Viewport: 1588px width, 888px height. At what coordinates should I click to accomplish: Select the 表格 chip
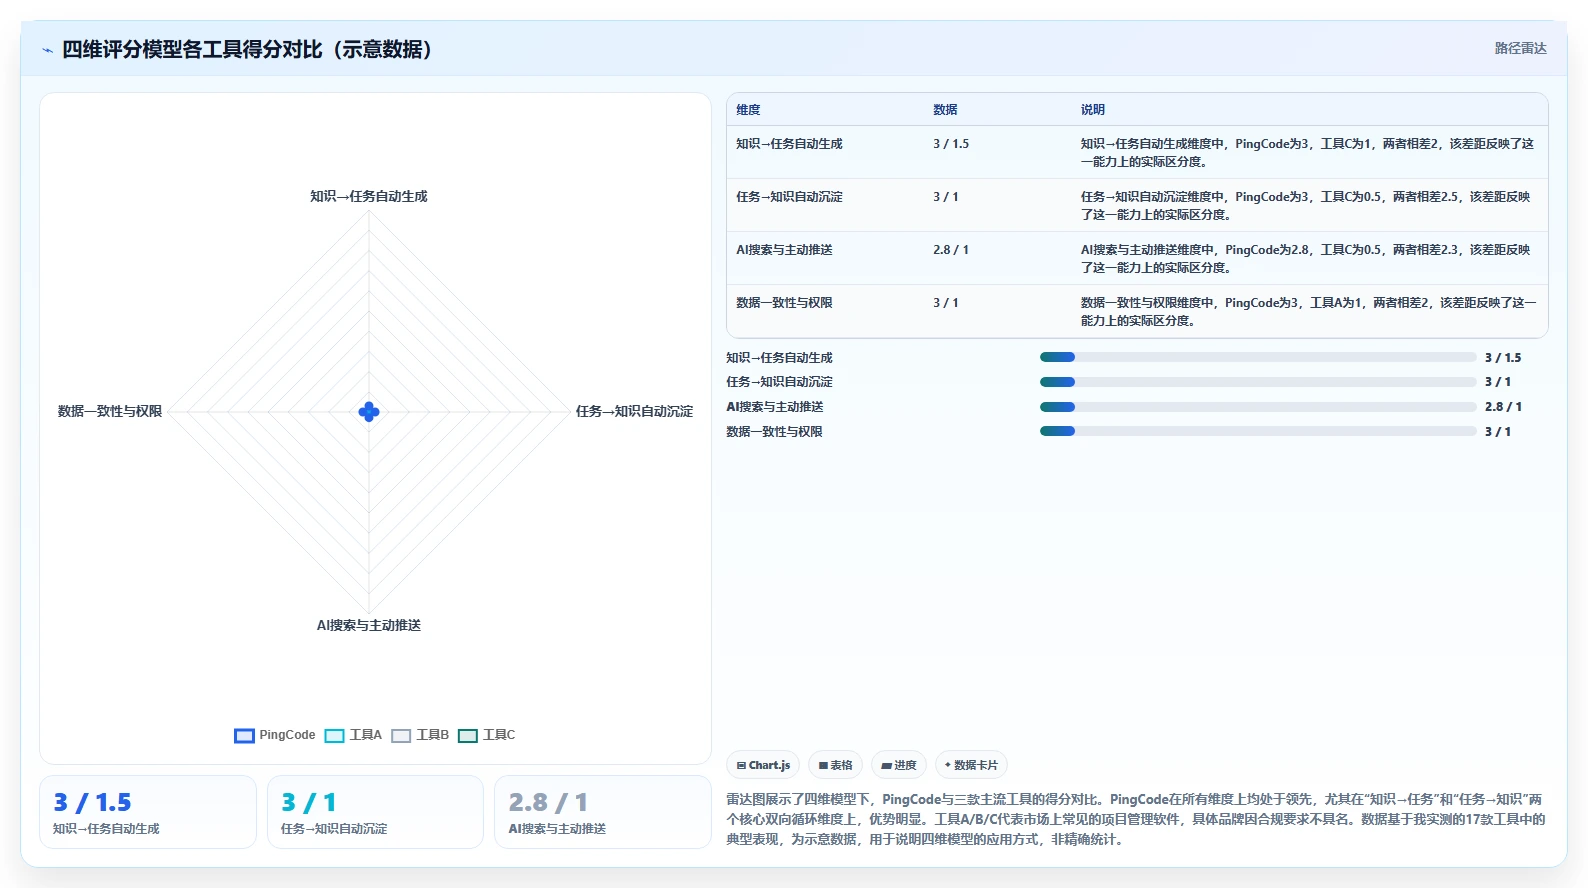tap(835, 765)
